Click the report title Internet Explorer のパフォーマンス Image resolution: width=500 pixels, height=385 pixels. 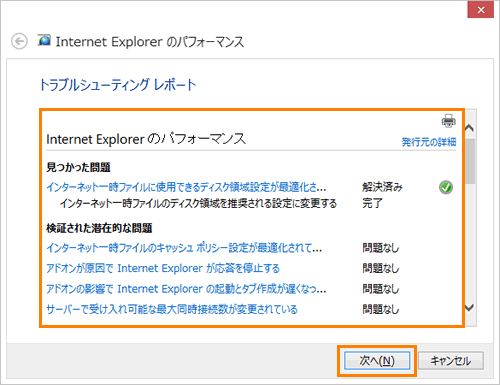(x=146, y=139)
